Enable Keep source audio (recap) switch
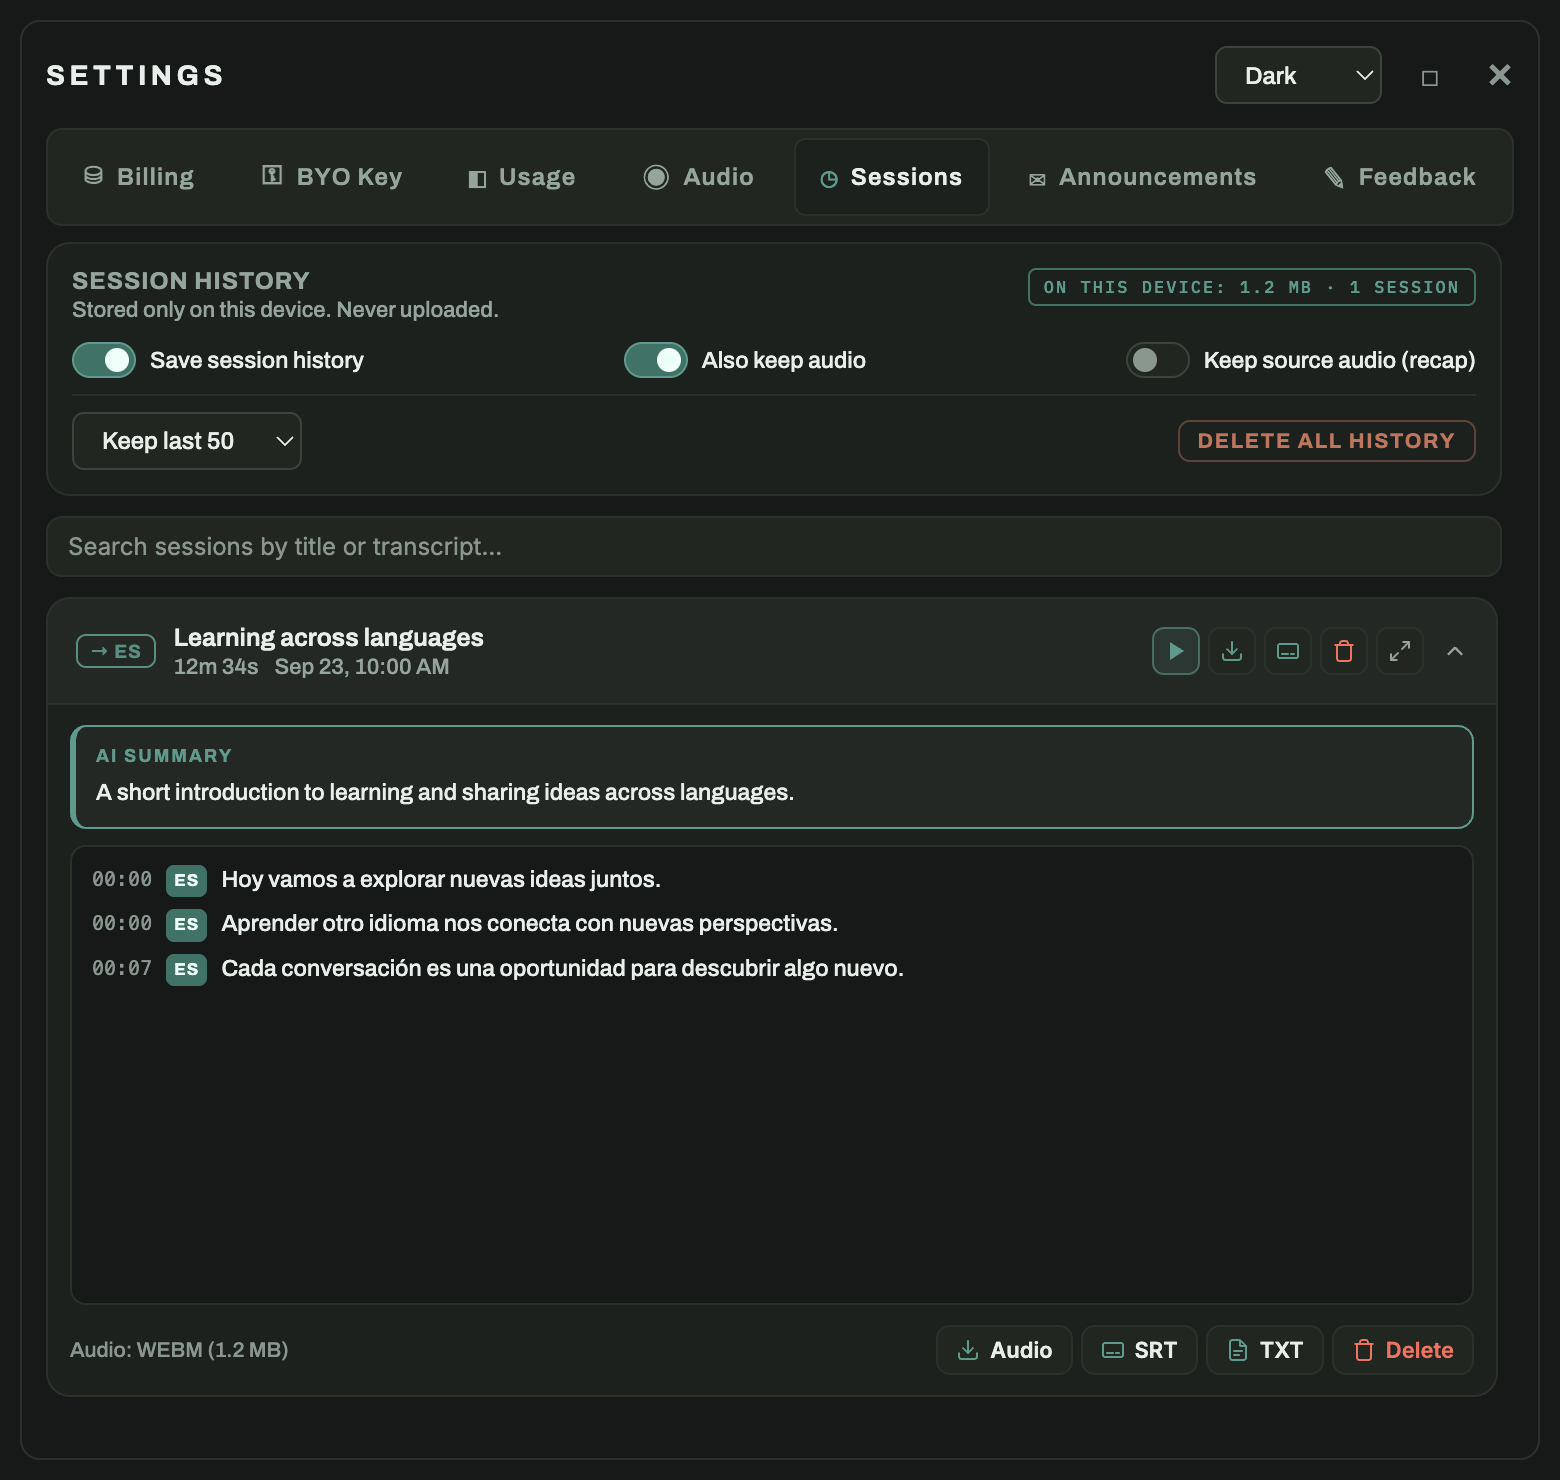Image resolution: width=1560 pixels, height=1480 pixels. tap(1158, 360)
